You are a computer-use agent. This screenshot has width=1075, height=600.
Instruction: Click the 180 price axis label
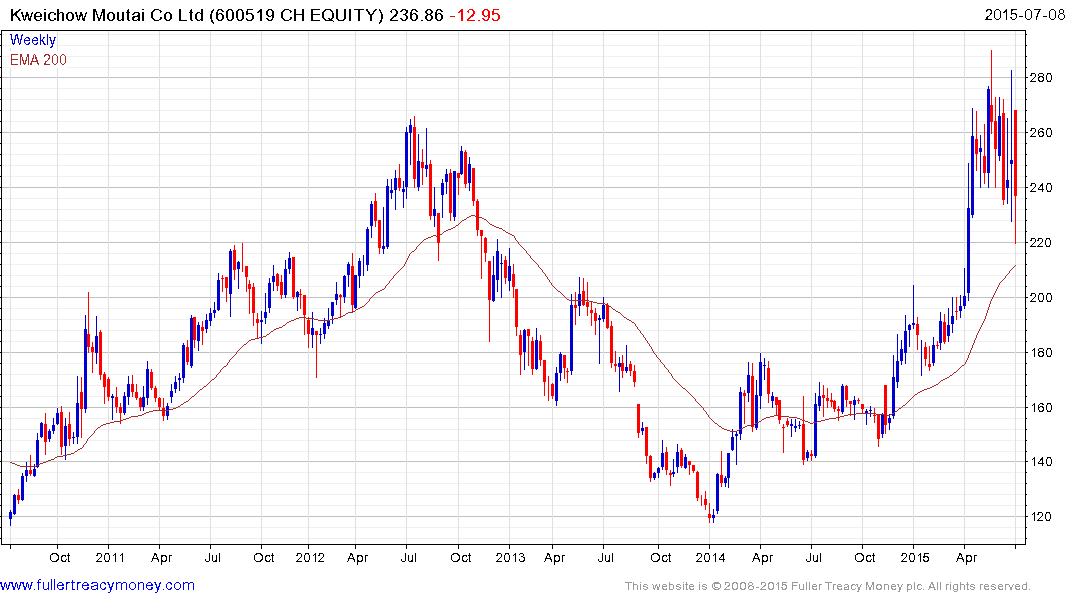coord(1041,352)
